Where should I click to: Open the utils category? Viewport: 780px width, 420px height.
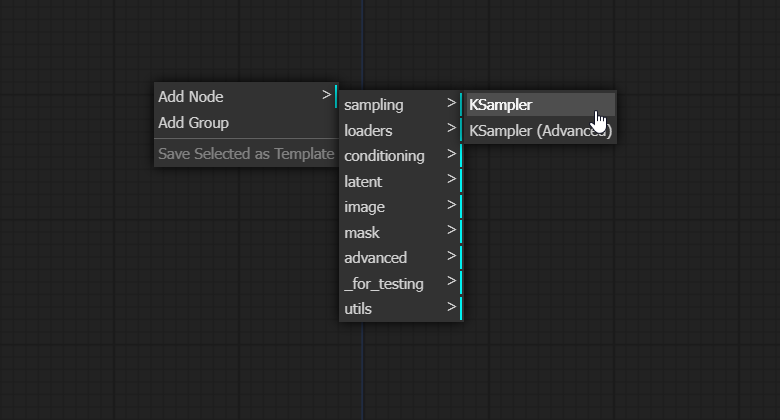[401, 309]
